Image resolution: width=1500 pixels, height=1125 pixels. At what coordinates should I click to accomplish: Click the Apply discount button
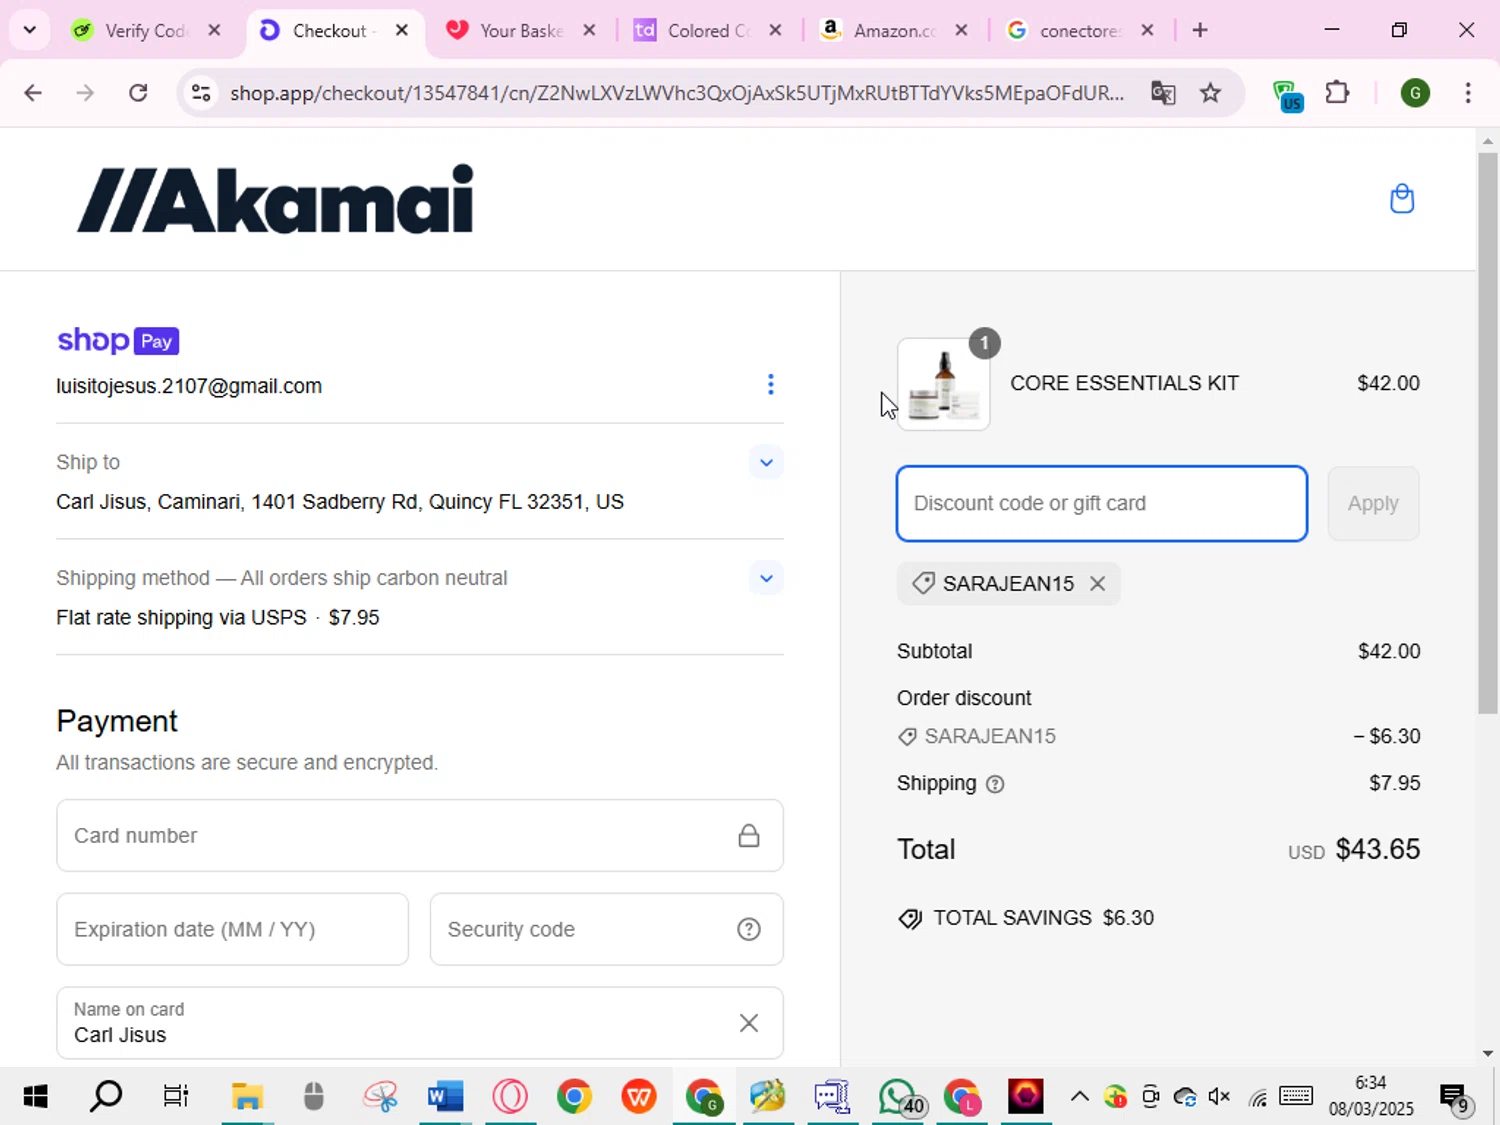point(1373,504)
